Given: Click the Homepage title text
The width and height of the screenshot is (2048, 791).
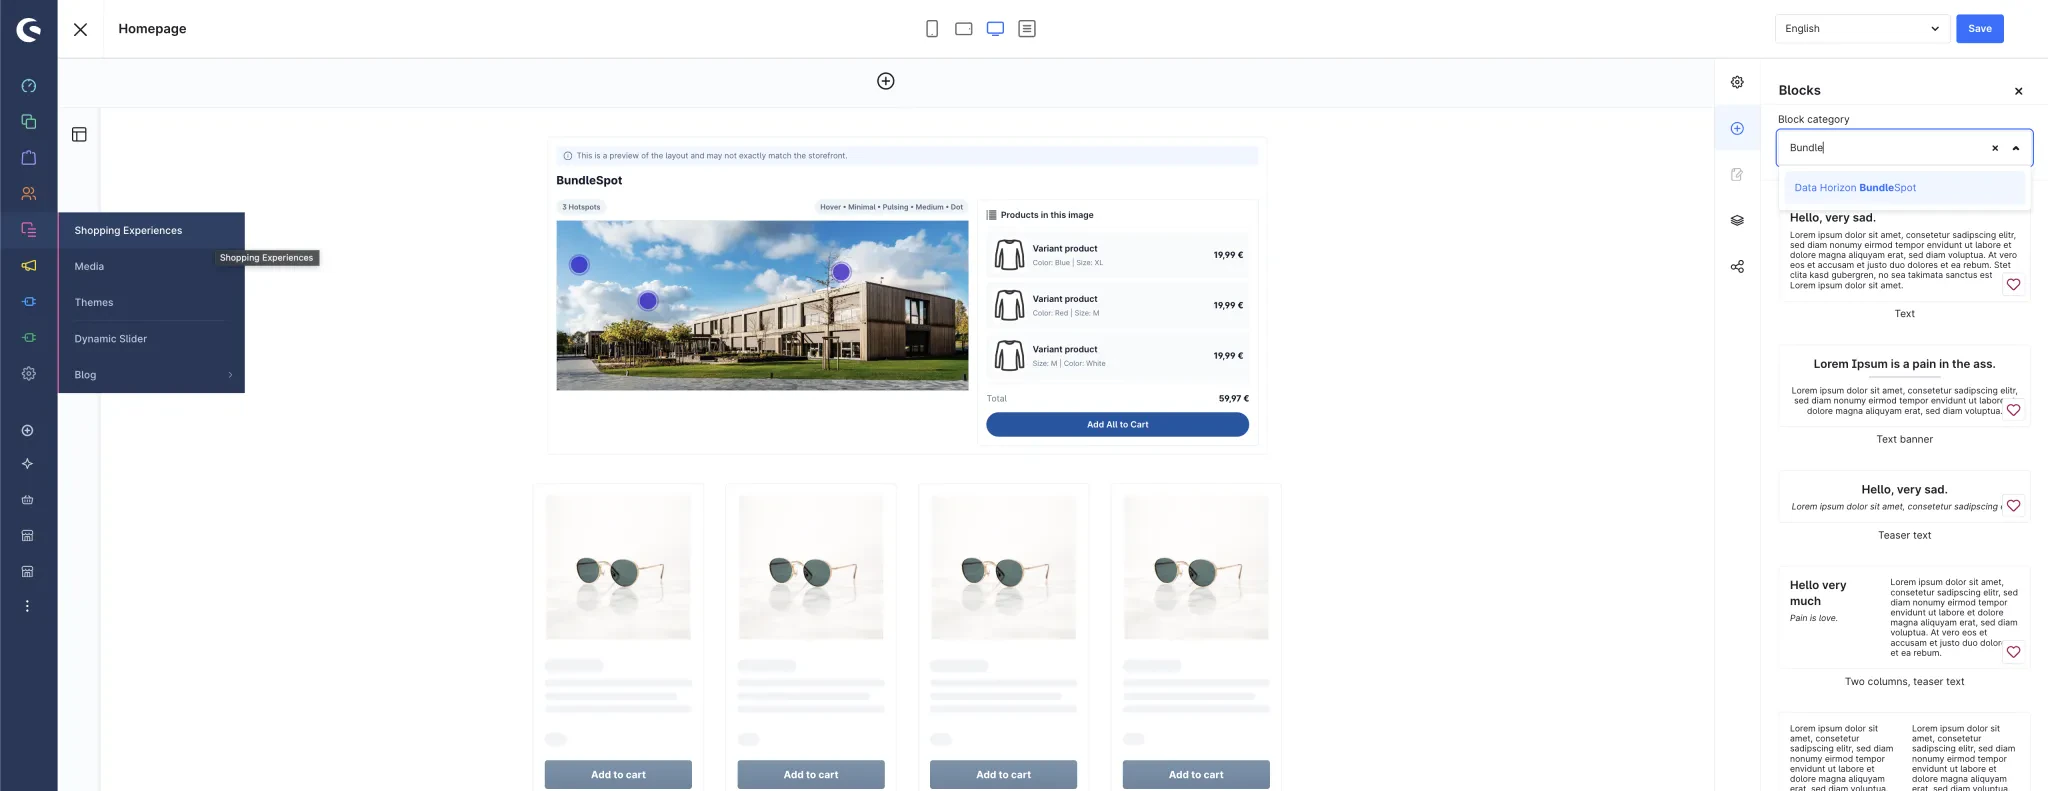Looking at the screenshot, I should pyautogui.click(x=152, y=29).
